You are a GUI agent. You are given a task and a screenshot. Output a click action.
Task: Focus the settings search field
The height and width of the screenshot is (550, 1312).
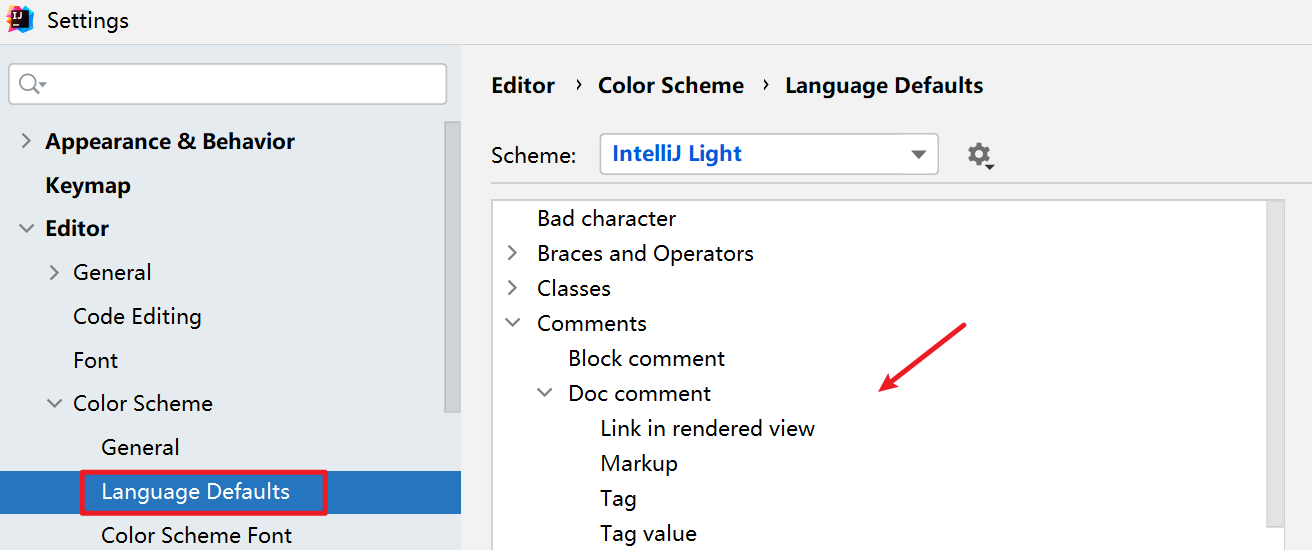point(240,84)
